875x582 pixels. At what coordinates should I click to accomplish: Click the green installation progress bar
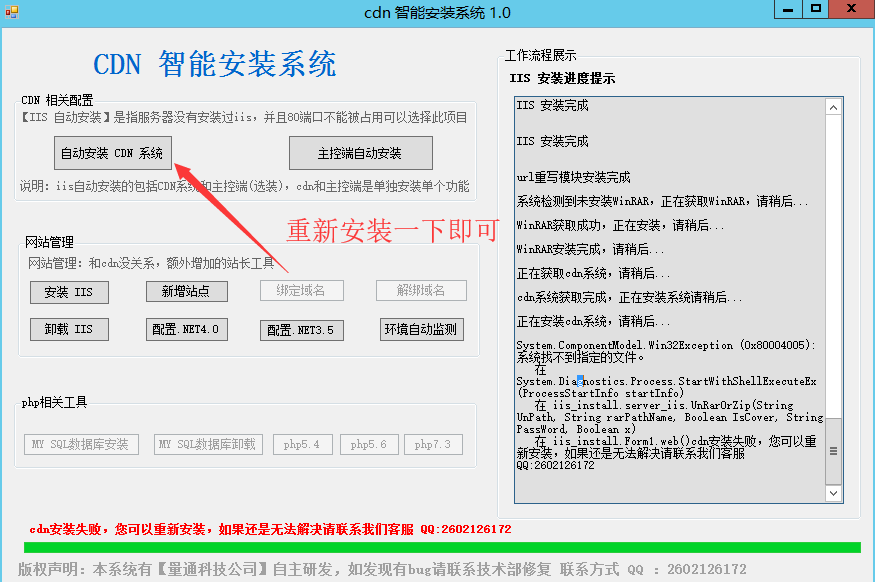440,547
